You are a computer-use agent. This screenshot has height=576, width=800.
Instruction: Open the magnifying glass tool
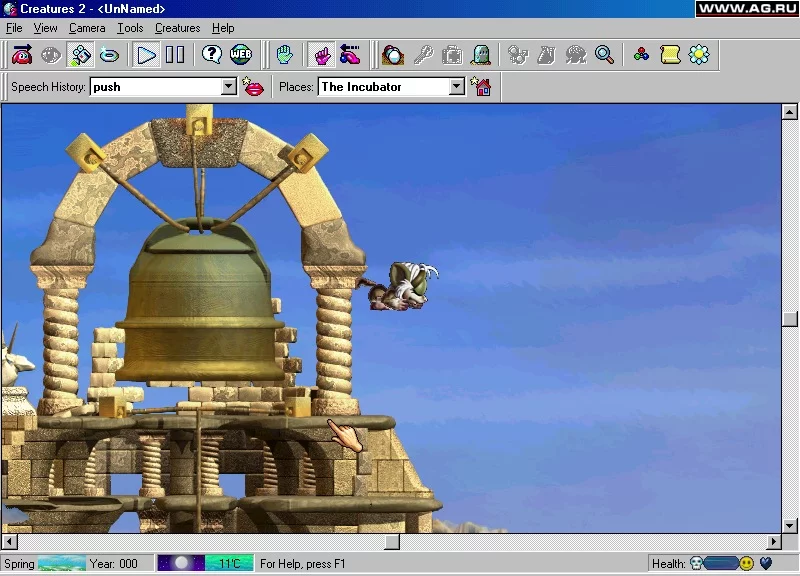[605, 55]
